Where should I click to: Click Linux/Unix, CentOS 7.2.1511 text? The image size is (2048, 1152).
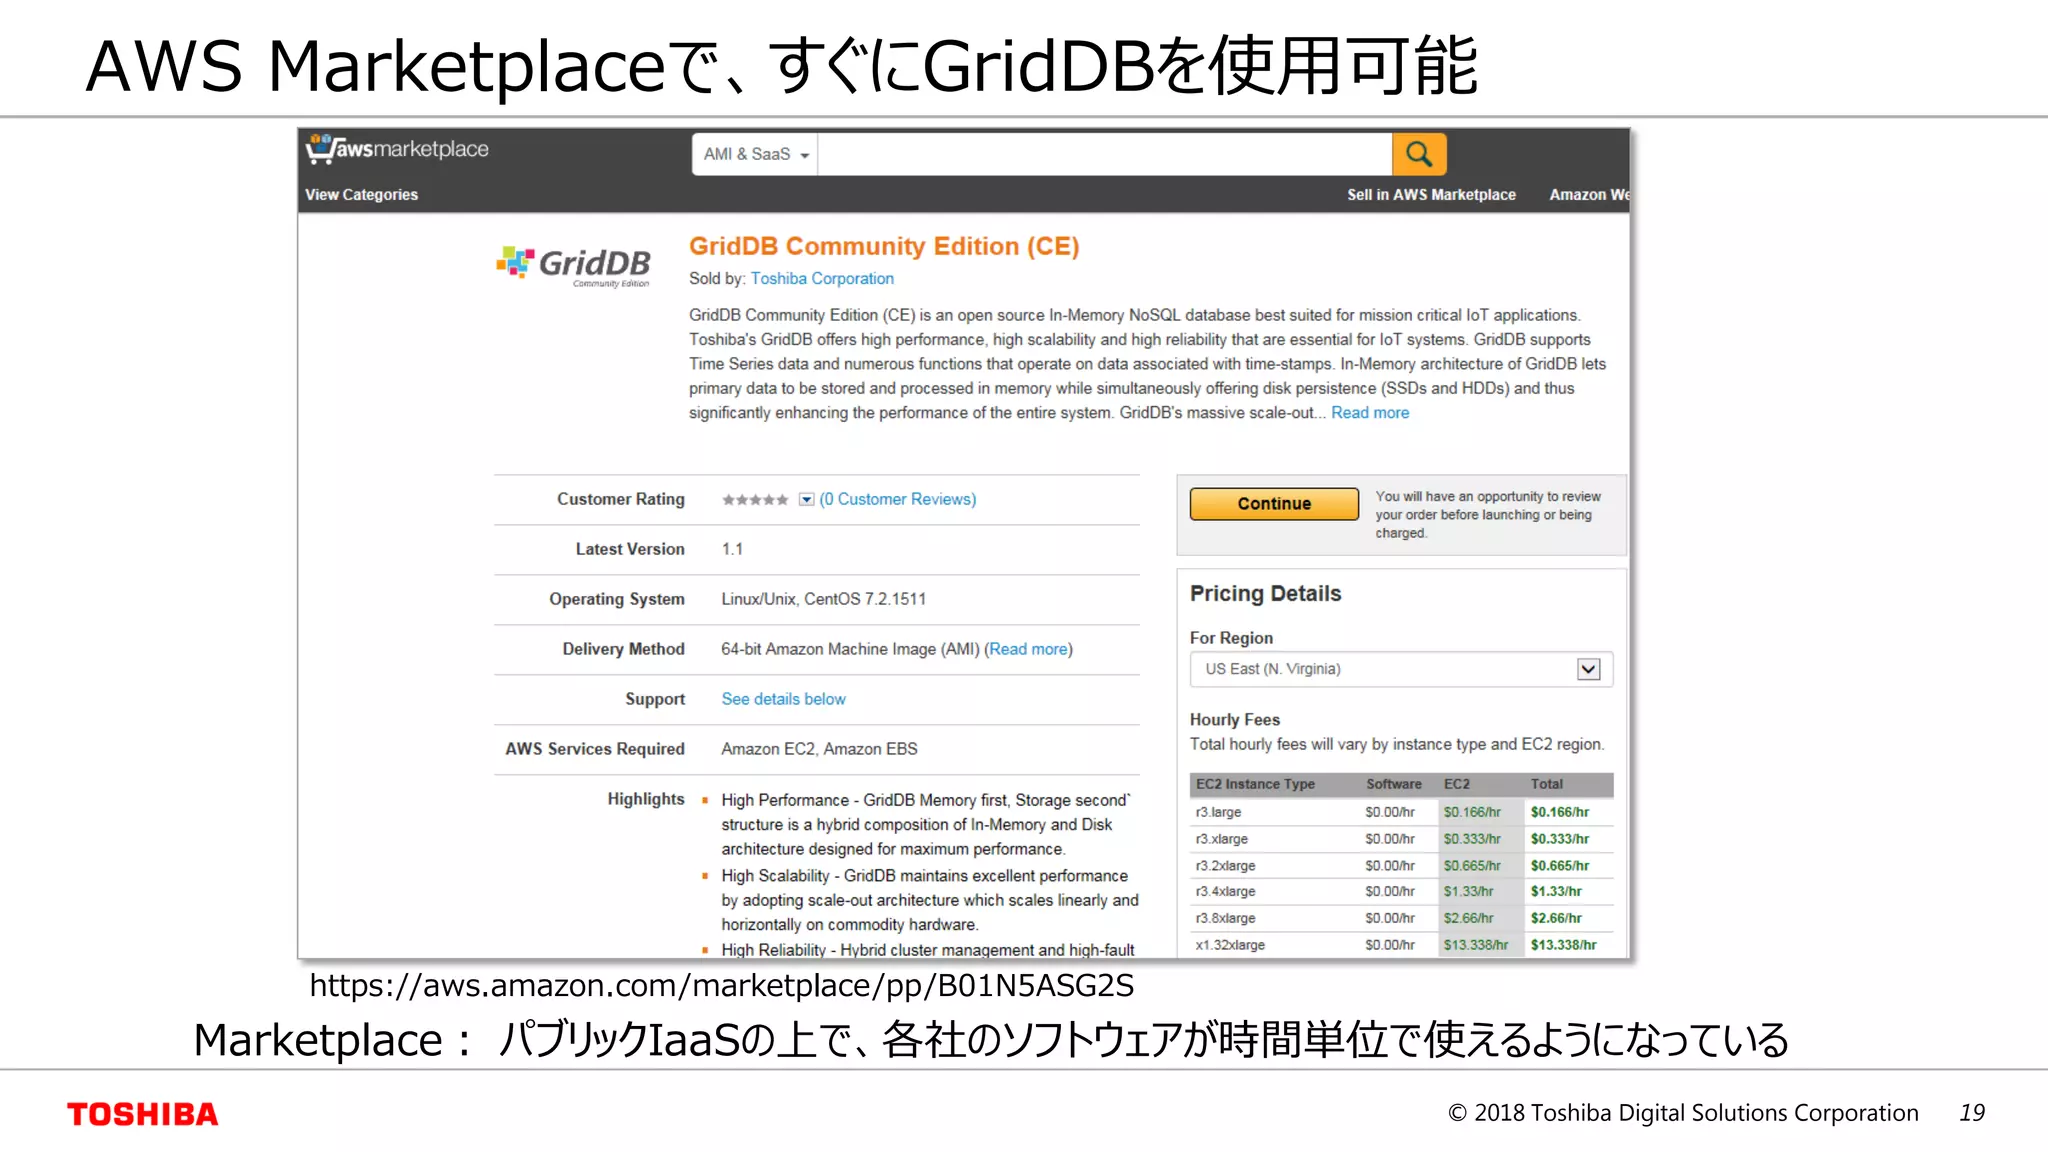[x=823, y=599]
